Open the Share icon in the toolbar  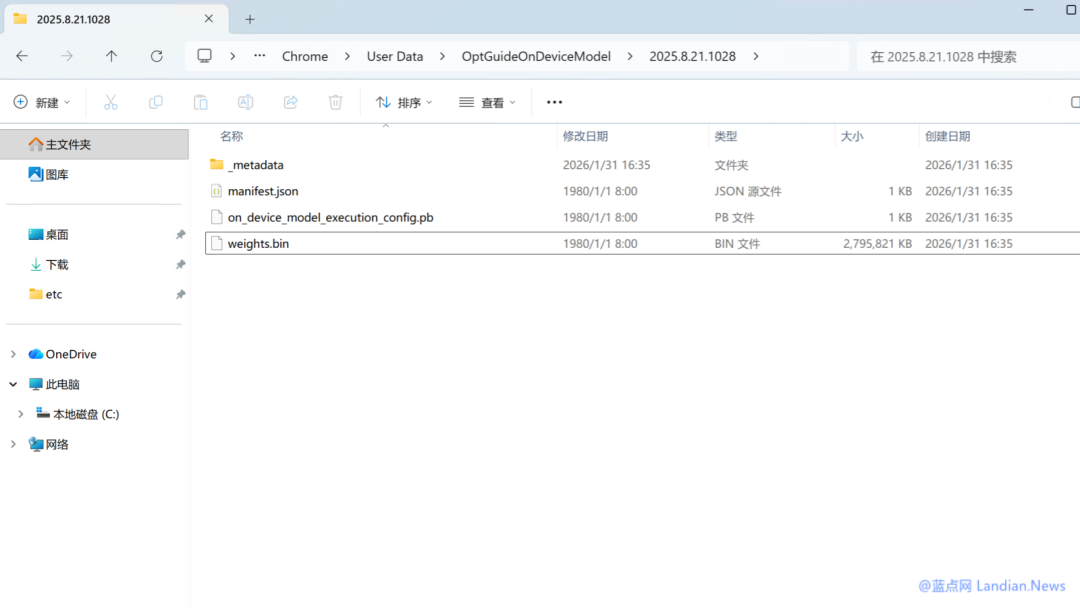pos(290,101)
